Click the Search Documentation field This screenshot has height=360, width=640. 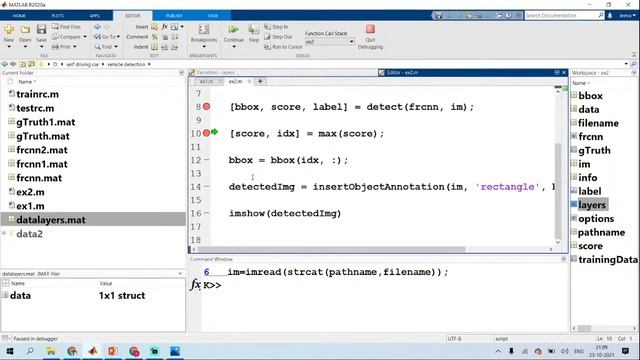[x=561, y=16]
